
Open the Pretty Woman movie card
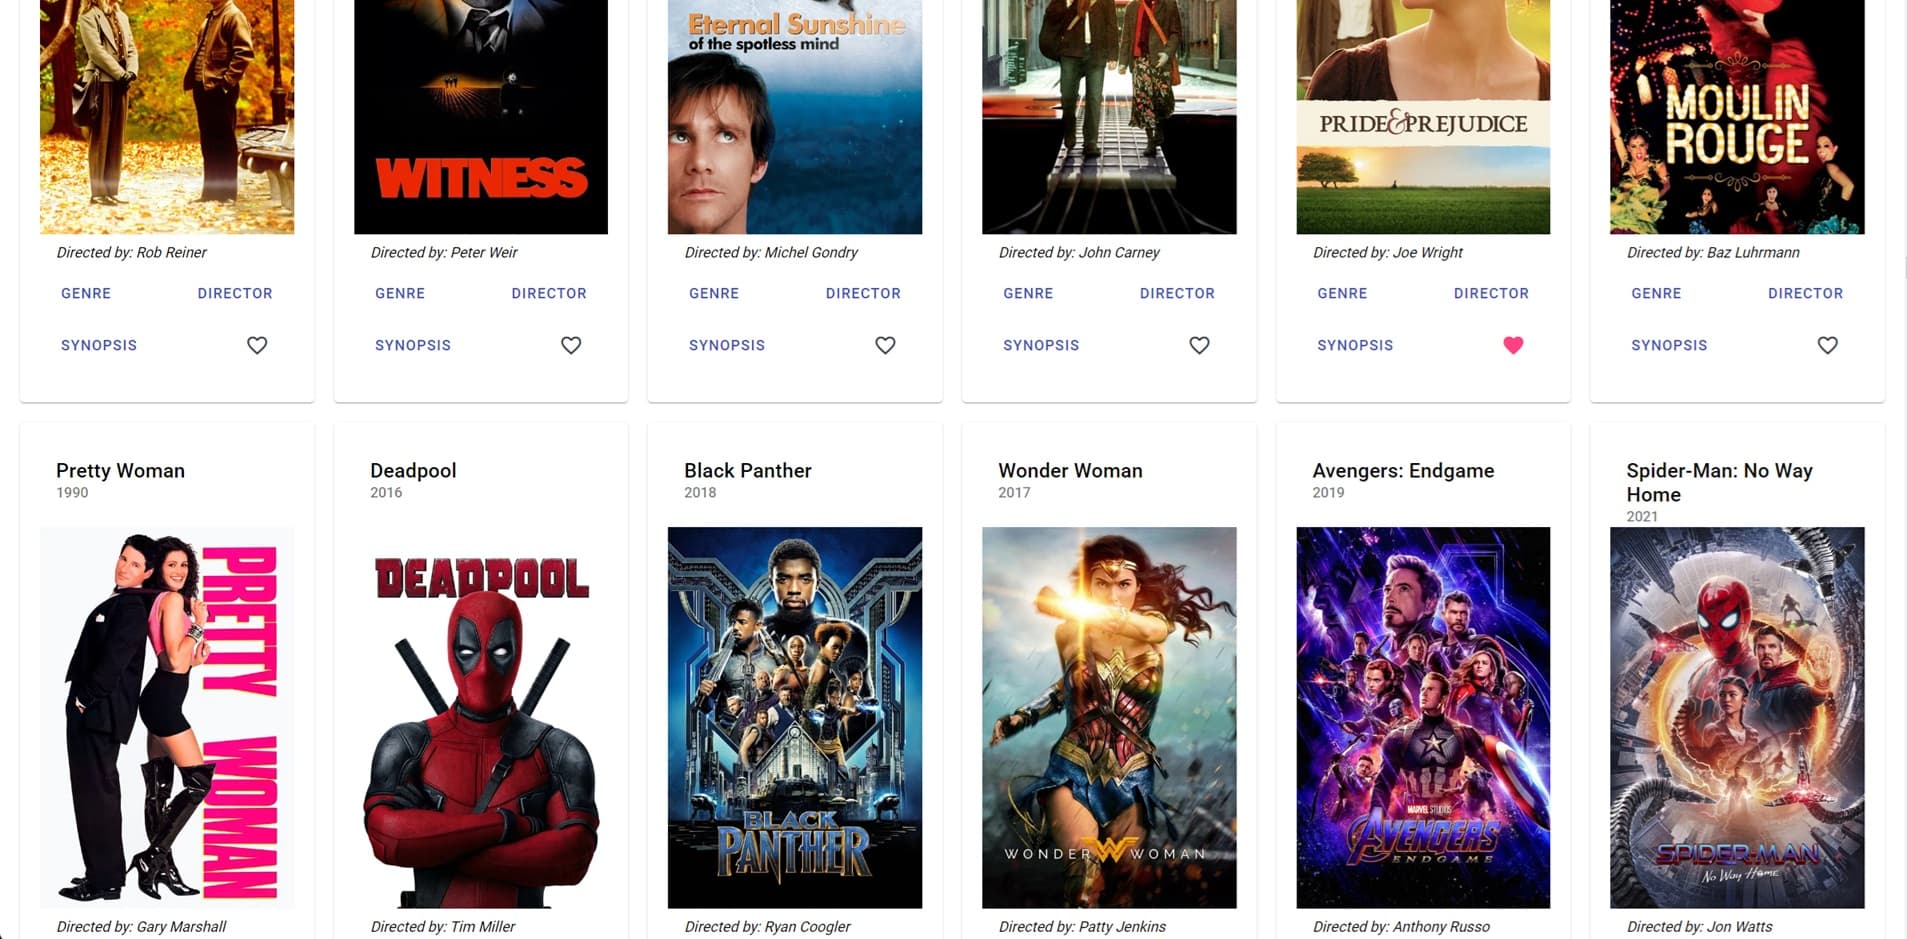[x=120, y=470]
